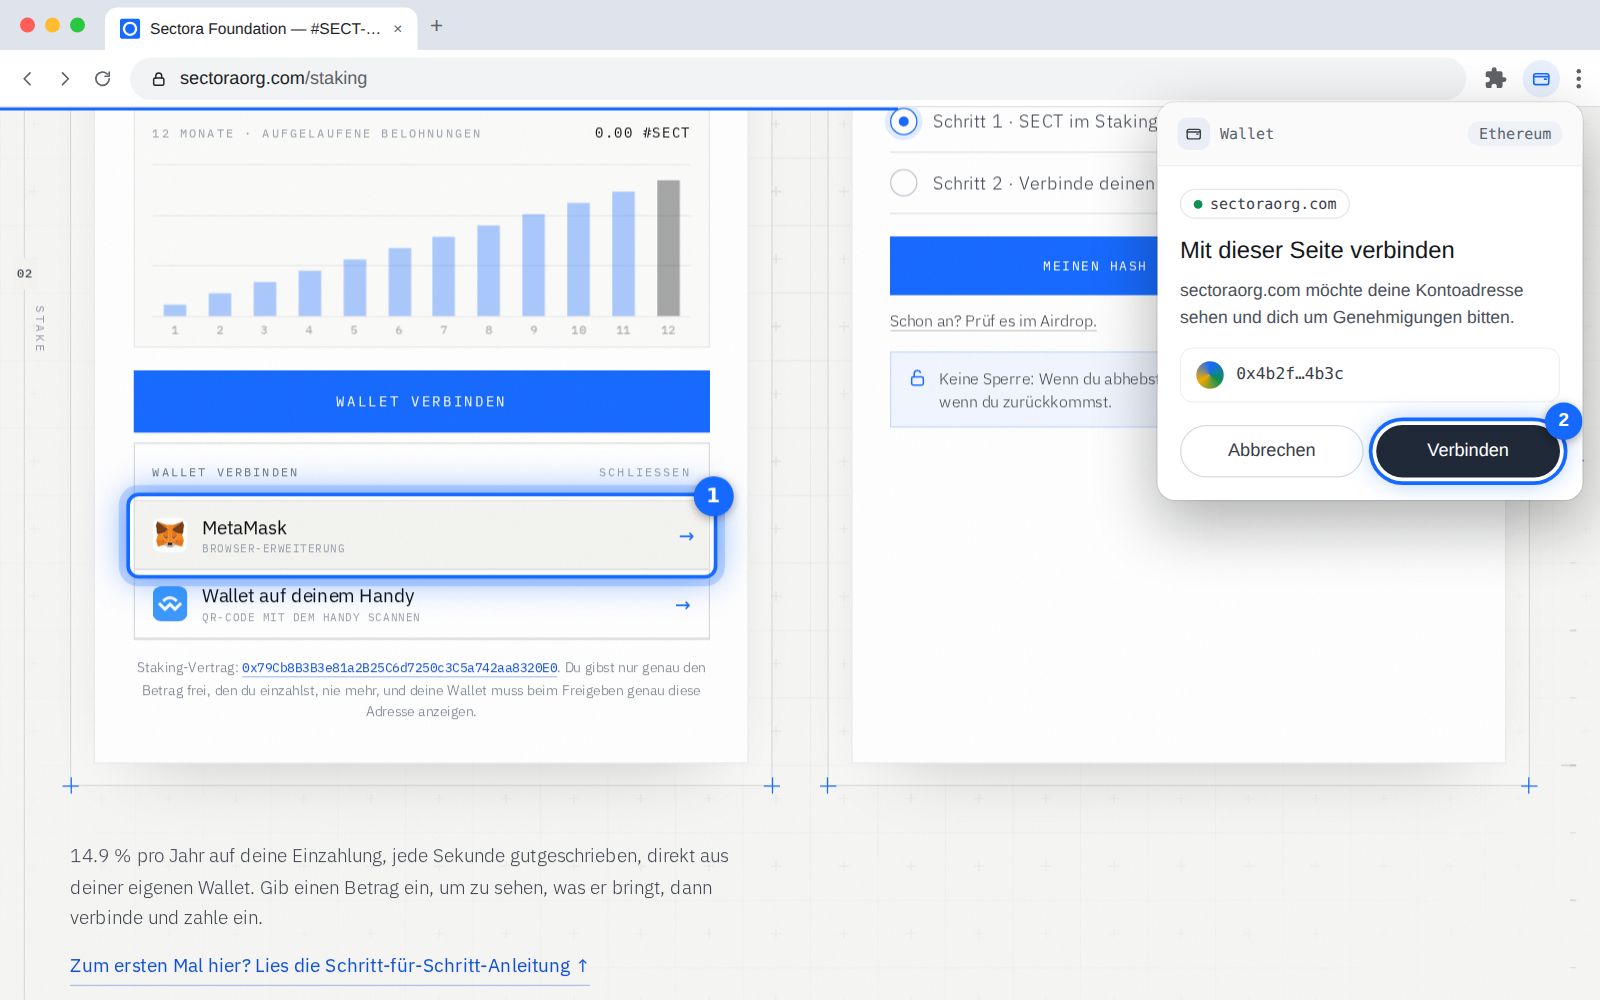Reload the staking page
The image size is (1600, 1000).
click(102, 78)
